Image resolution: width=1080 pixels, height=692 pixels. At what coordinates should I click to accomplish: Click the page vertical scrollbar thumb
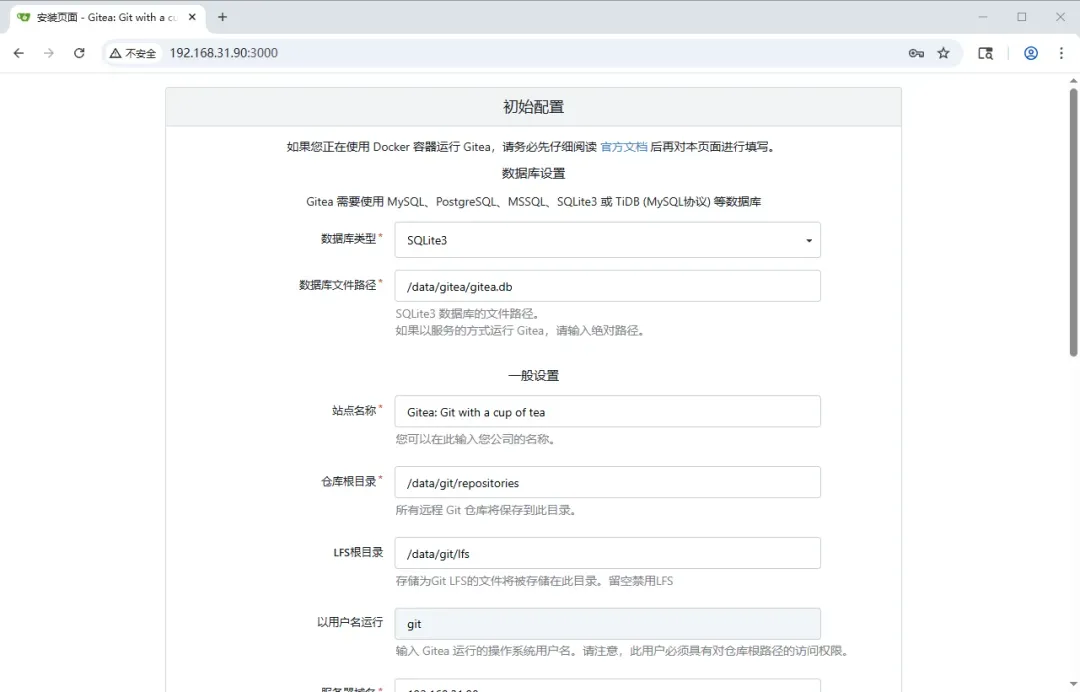[1073, 222]
